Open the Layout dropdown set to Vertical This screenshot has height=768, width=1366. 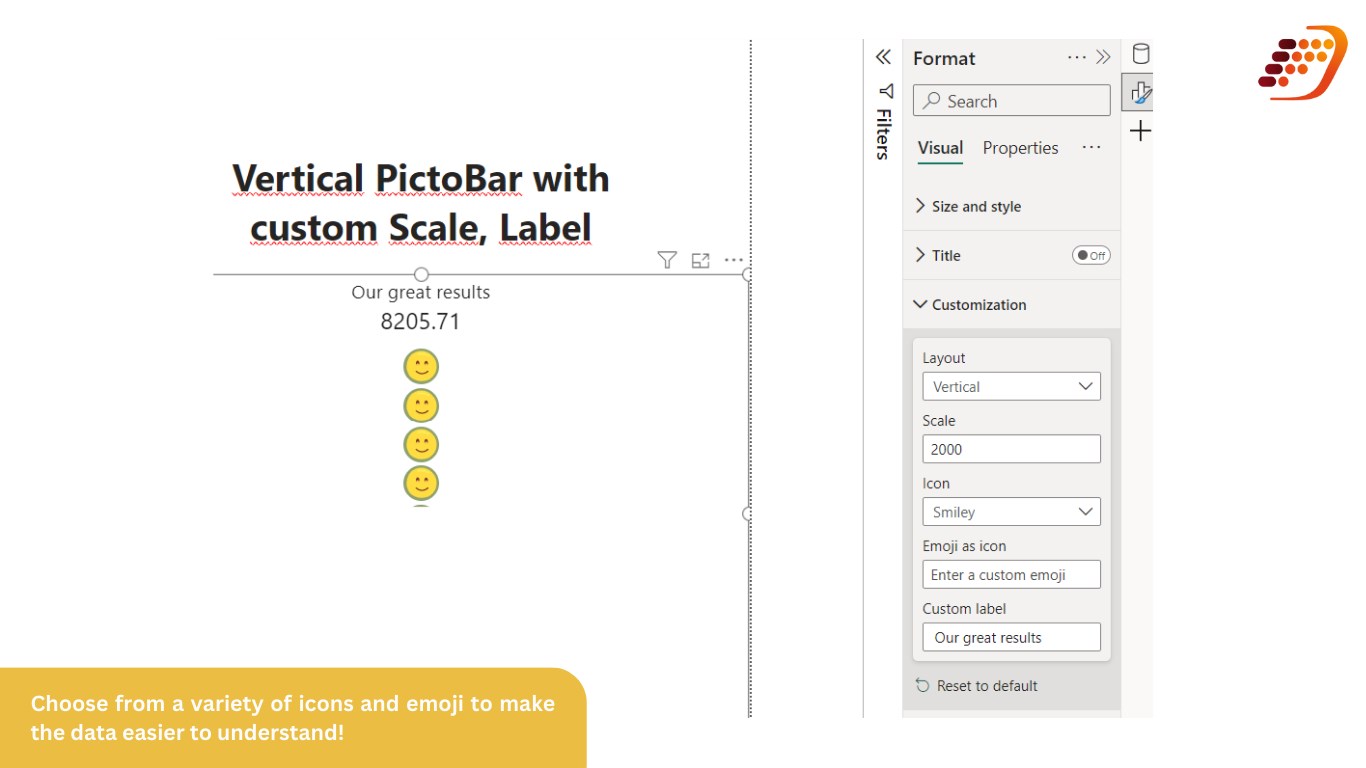coord(1011,386)
